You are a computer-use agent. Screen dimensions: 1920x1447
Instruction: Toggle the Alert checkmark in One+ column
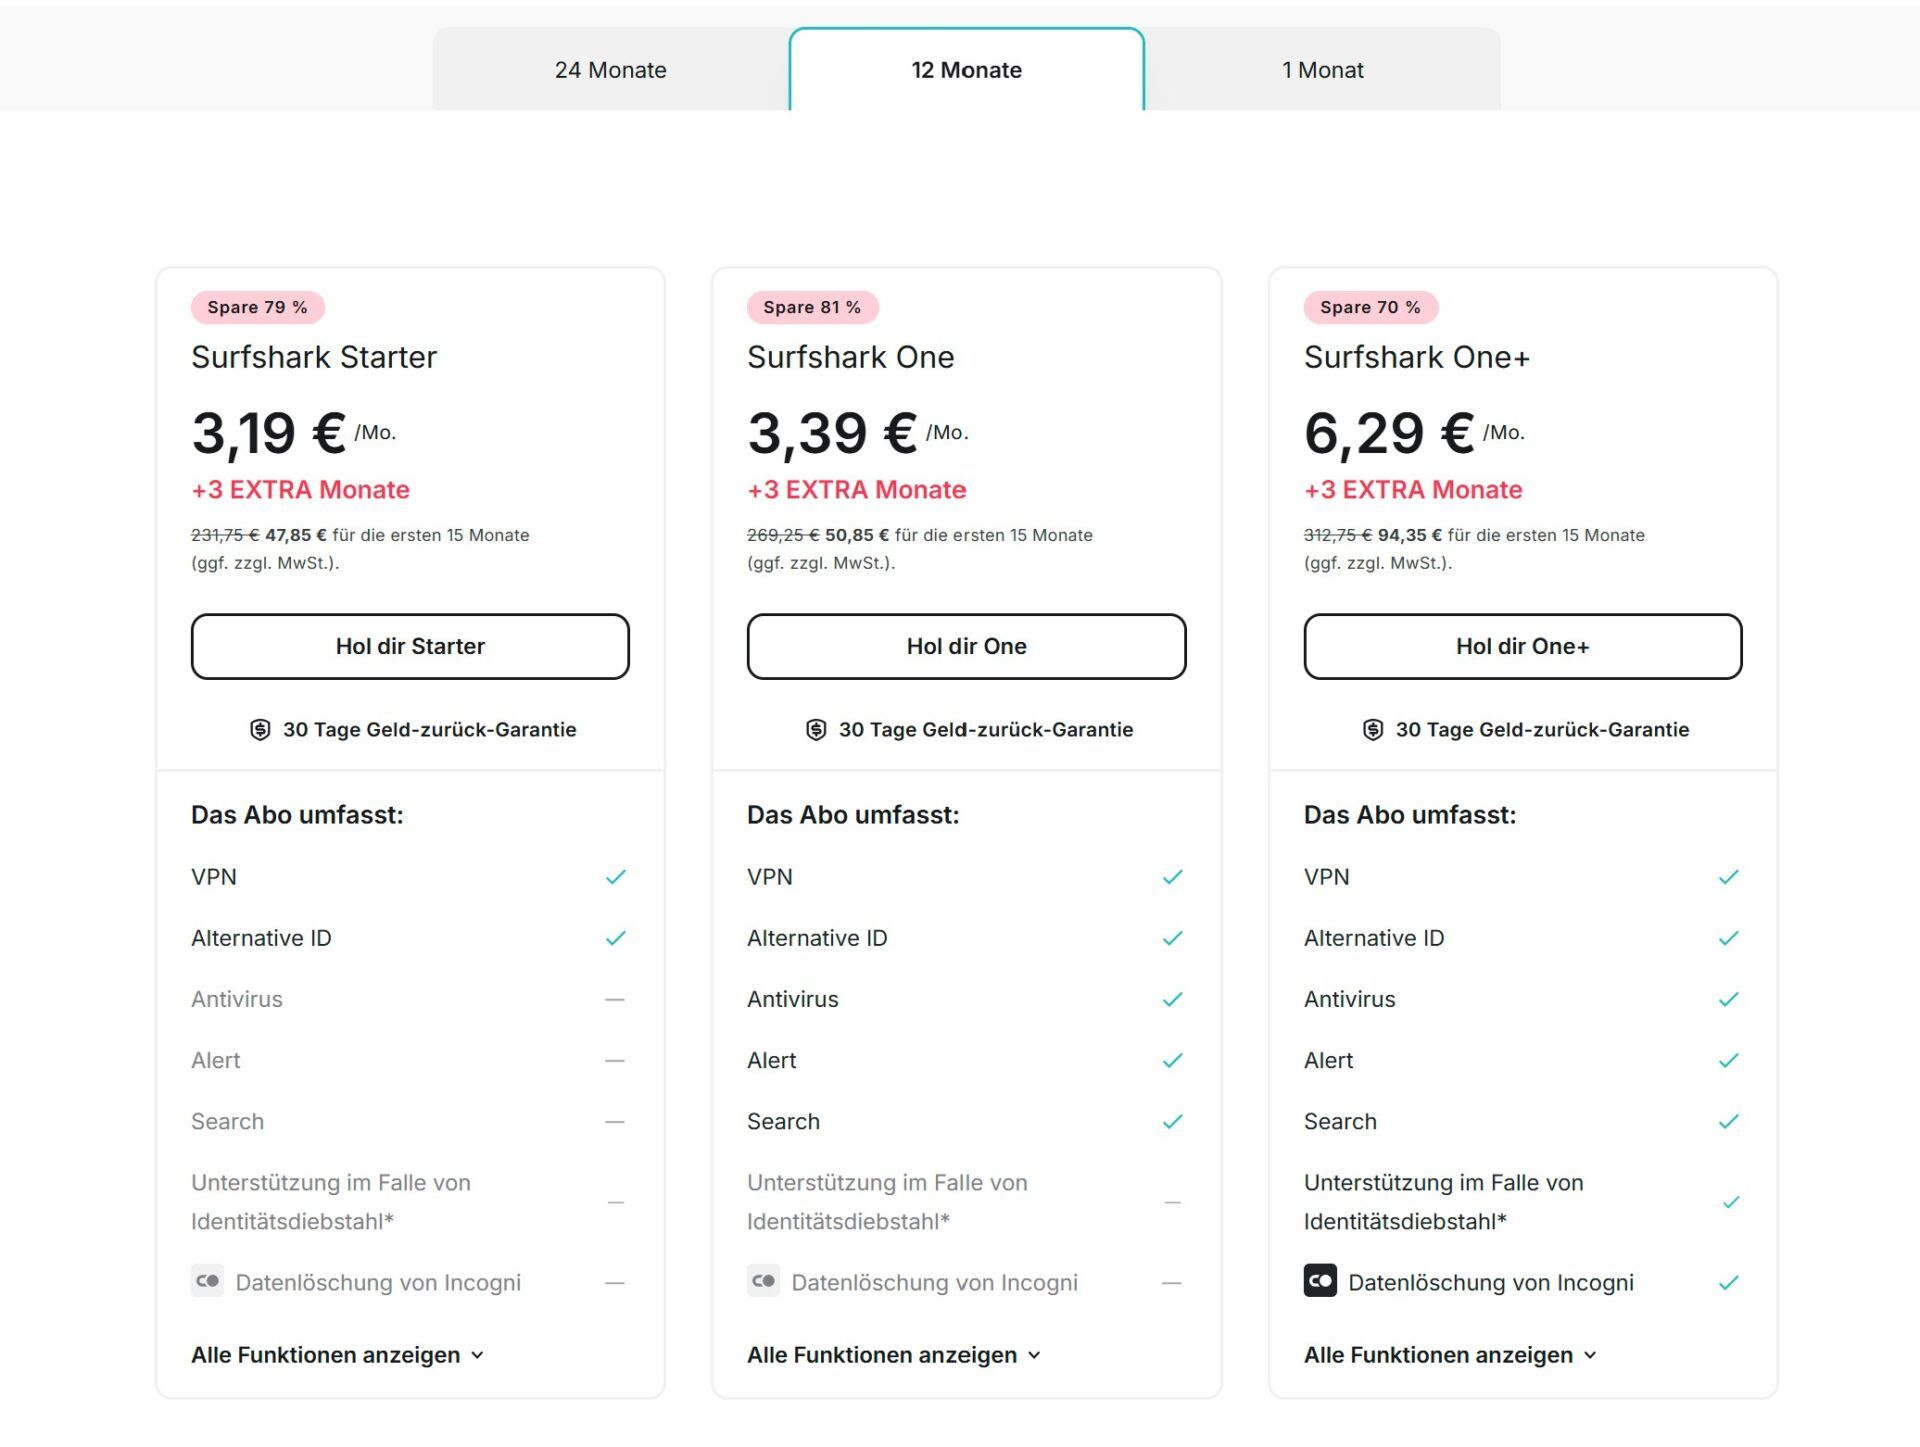1728,1060
